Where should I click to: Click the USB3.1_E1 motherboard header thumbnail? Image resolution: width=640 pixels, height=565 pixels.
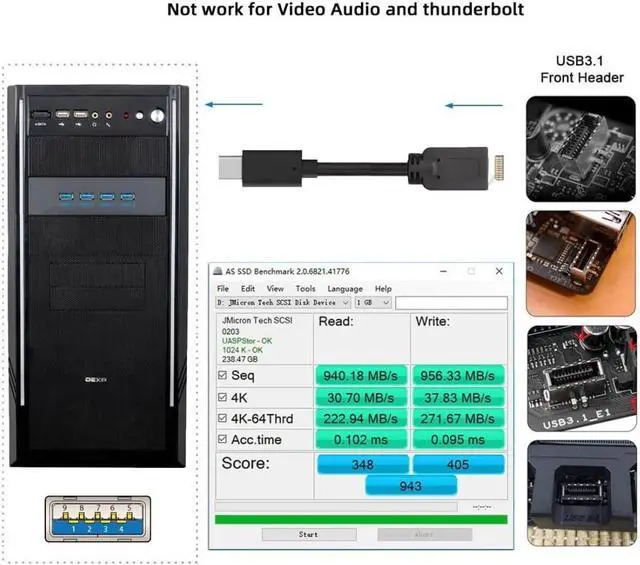pyautogui.click(x=582, y=378)
